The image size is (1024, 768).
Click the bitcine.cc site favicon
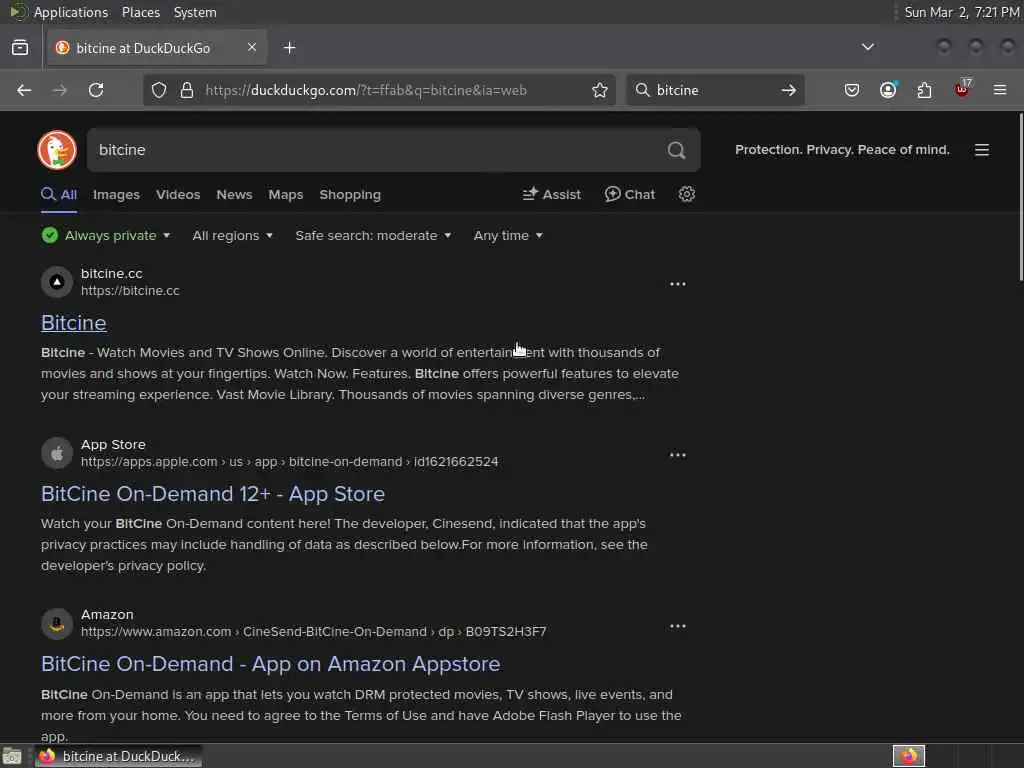click(57, 282)
